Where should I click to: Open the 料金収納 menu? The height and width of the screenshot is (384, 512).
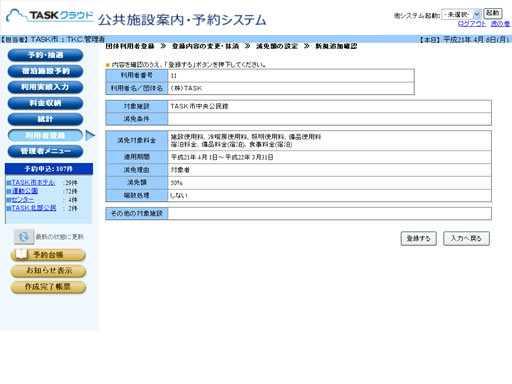45,103
